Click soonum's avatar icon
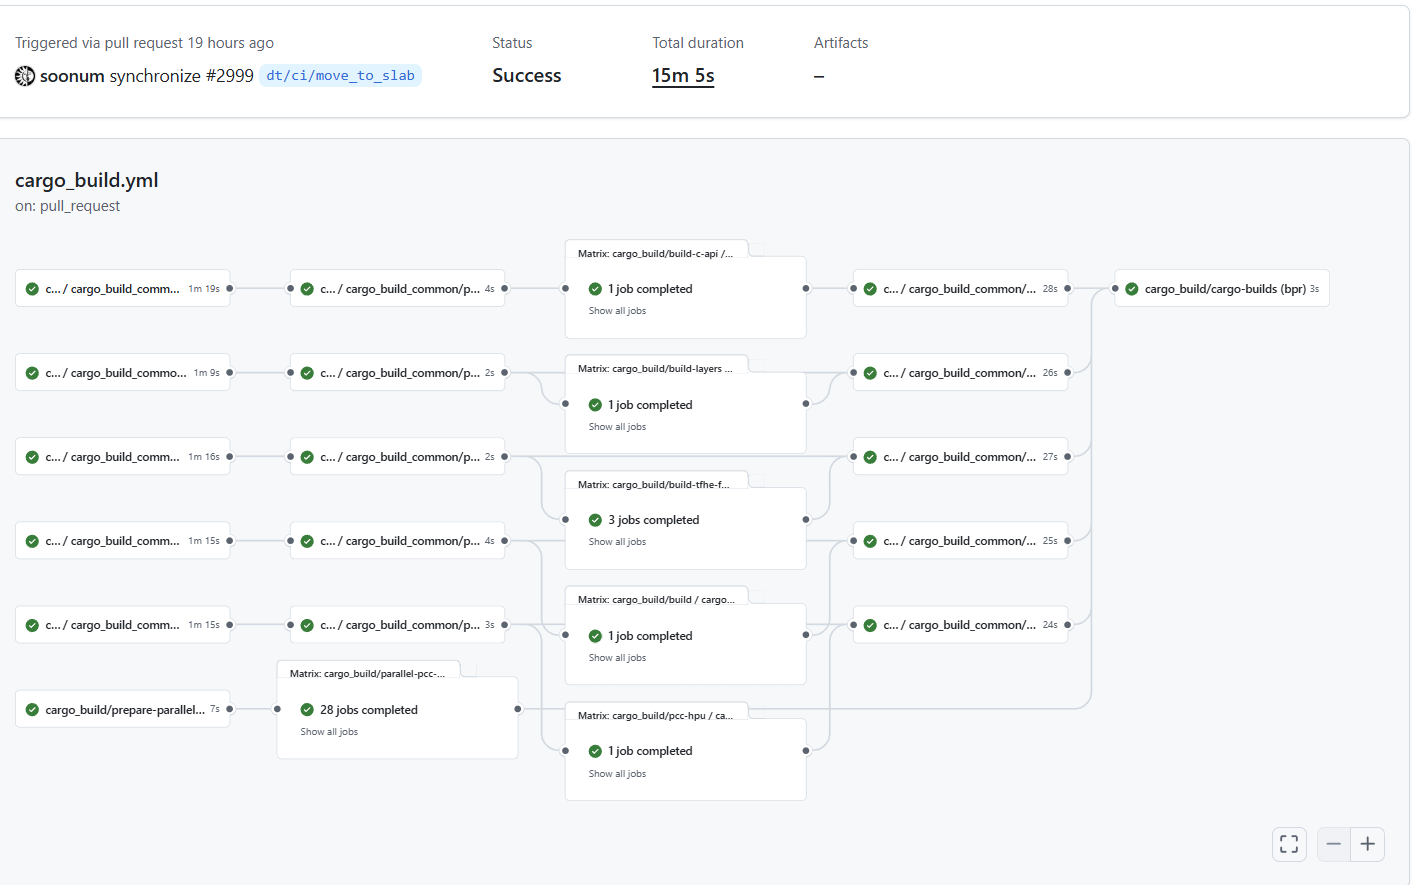 [x=25, y=76]
